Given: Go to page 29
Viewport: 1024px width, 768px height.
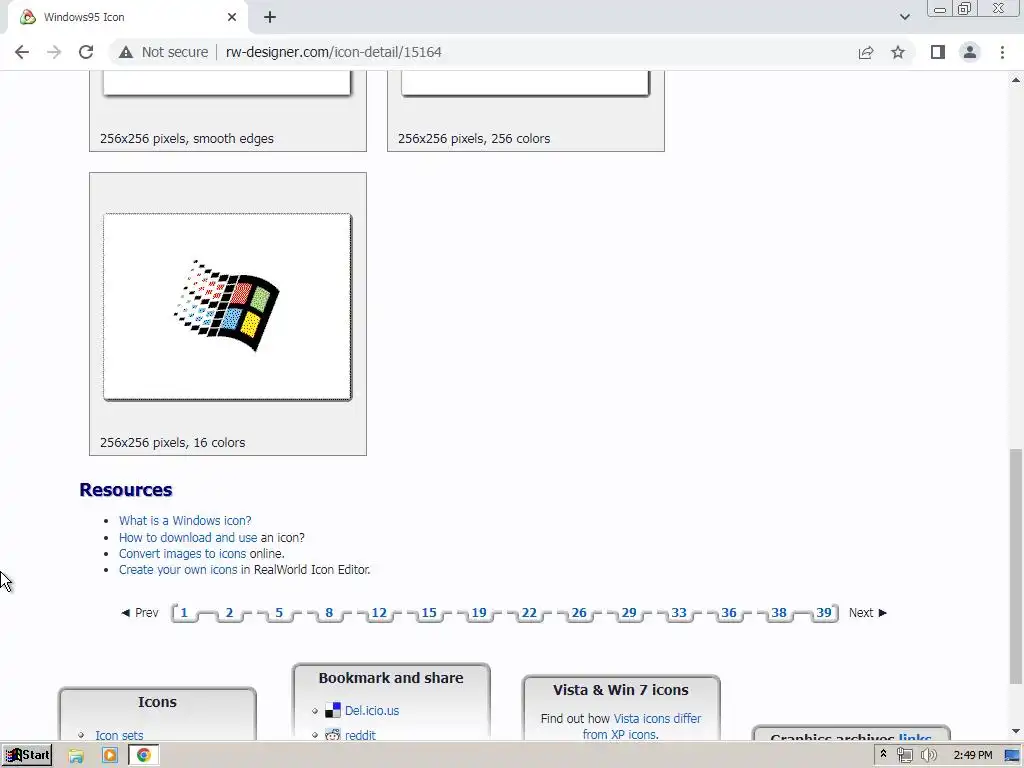Looking at the screenshot, I should coord(629,613).
